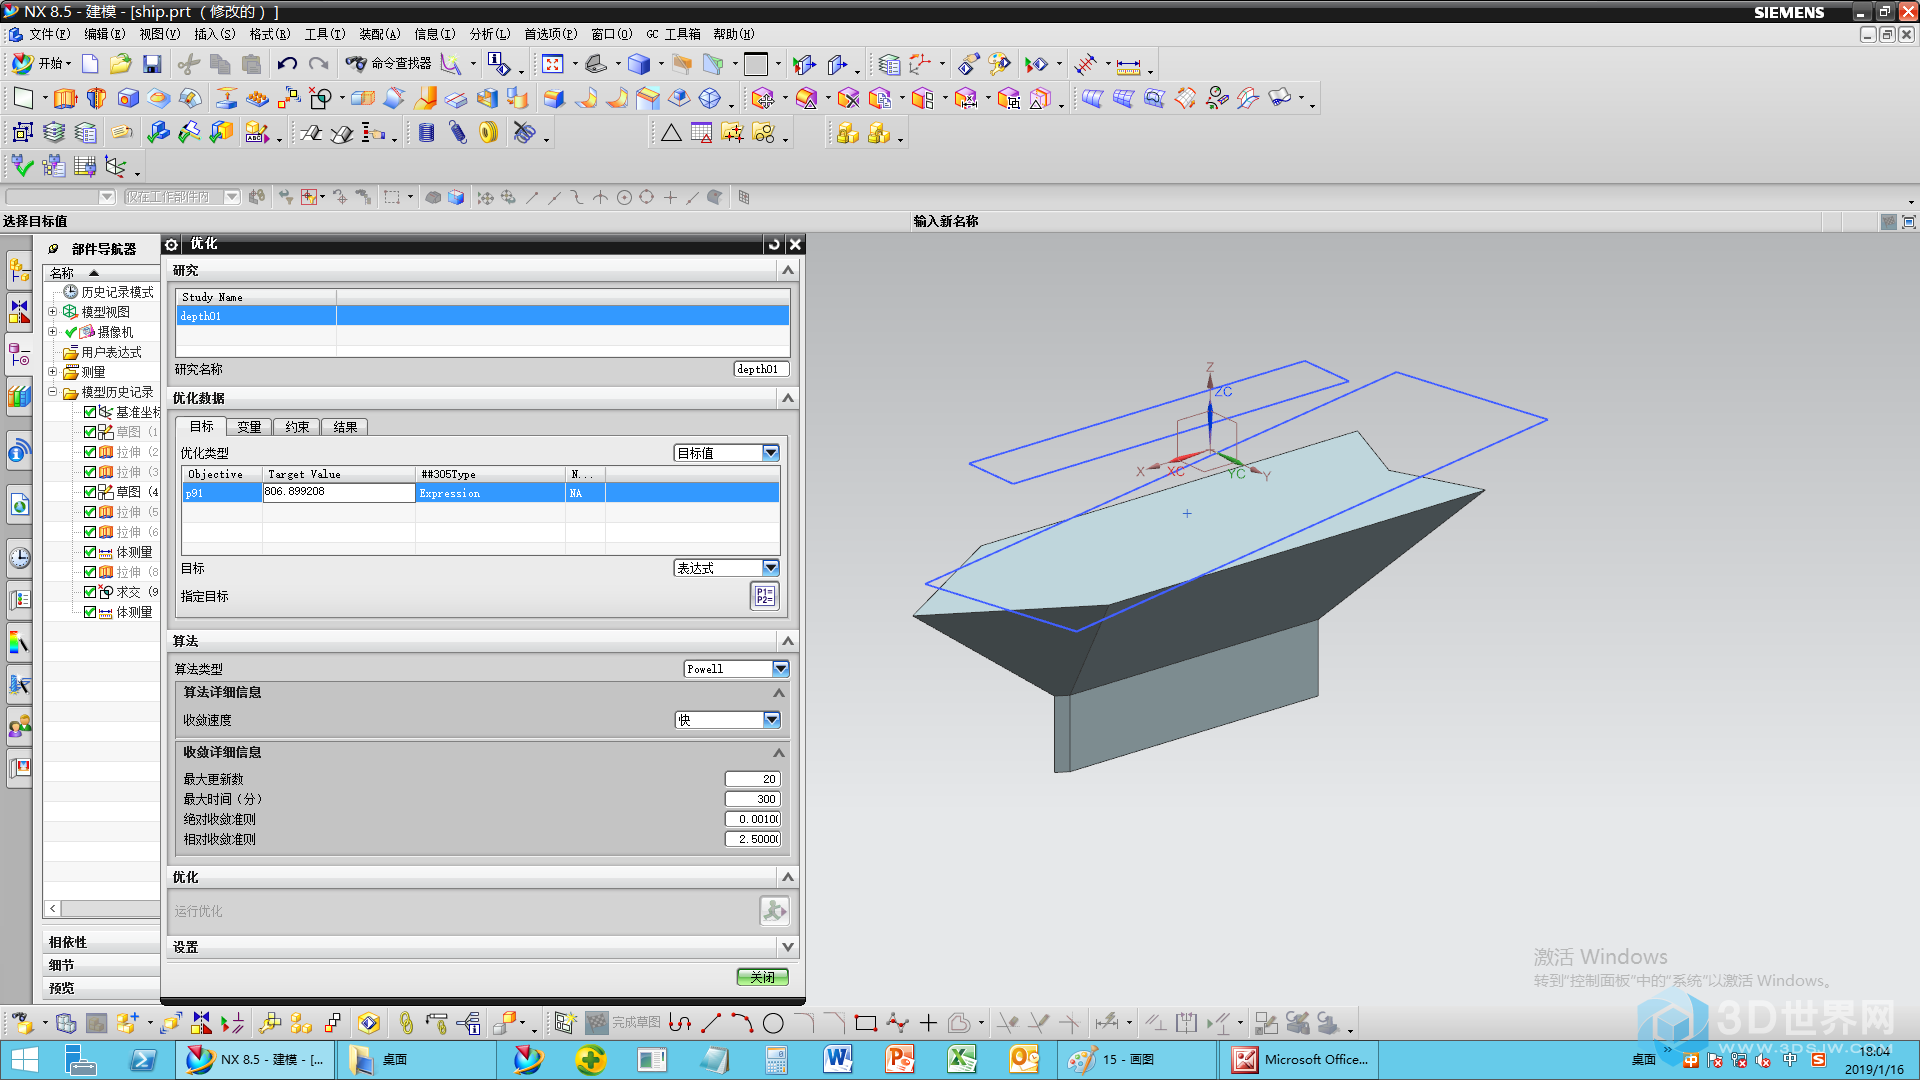Open Word from the Windows taskbar
Screen dimensions: 1920x1080
click(x=838, y=1059)
